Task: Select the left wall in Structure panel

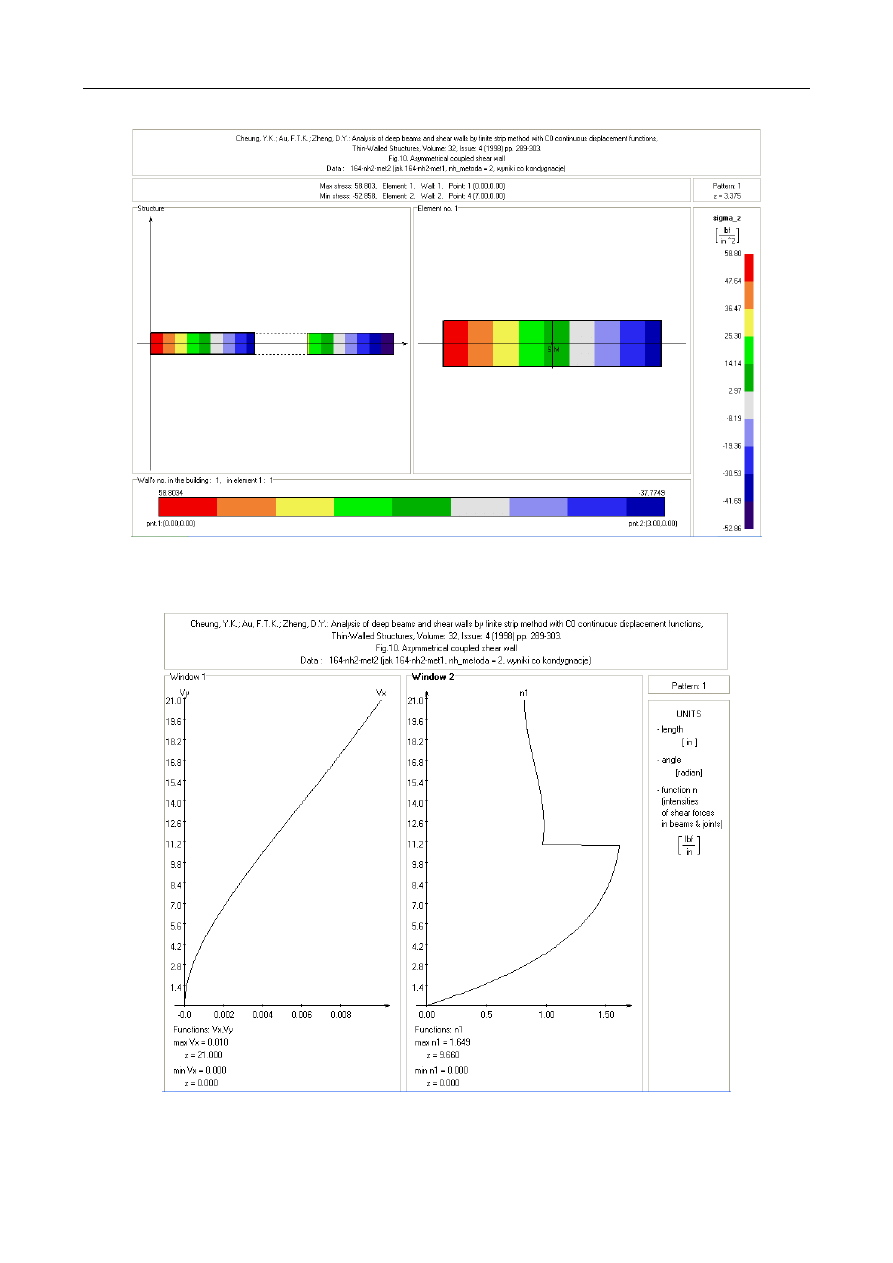Action: tap(202, 344)
